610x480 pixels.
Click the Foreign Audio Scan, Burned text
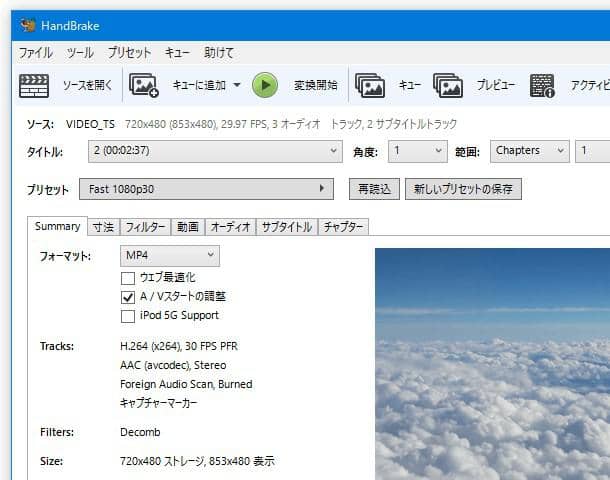(186, 384)
